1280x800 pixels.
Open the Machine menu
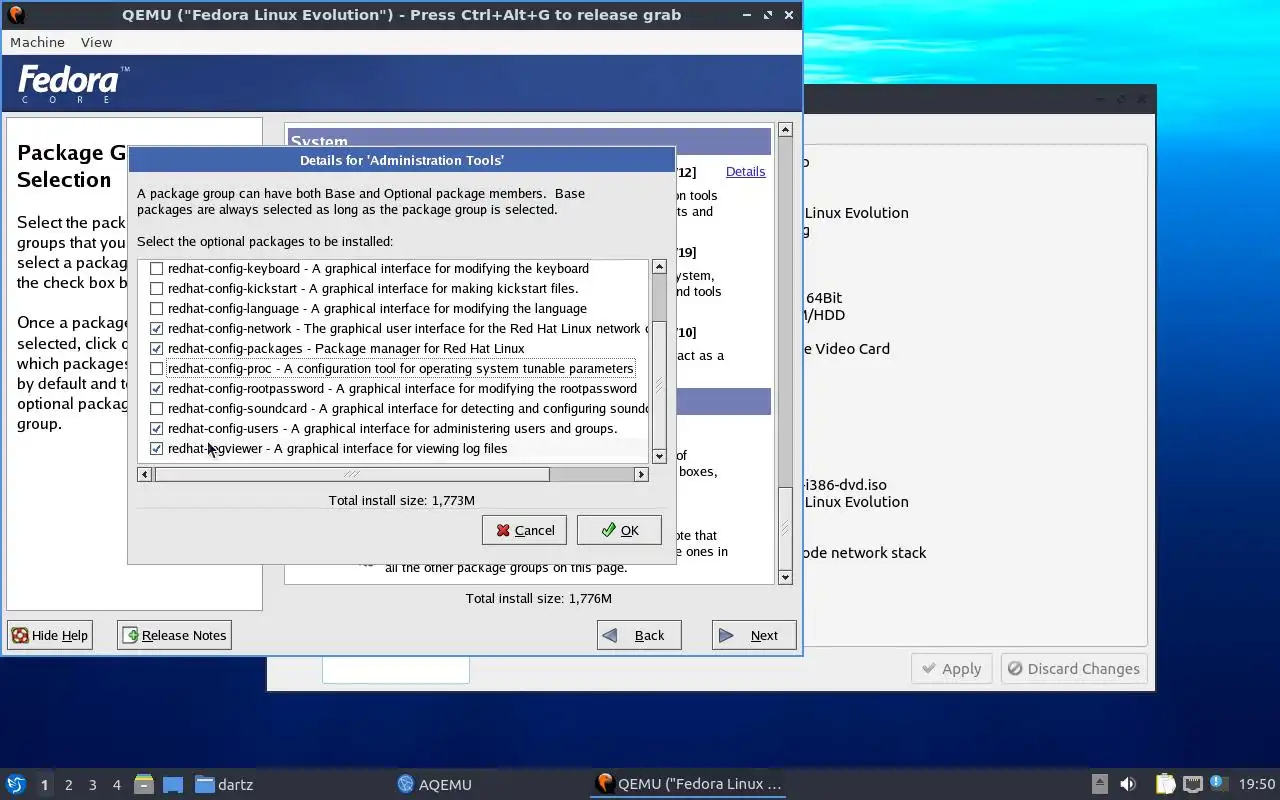(37, 42)
